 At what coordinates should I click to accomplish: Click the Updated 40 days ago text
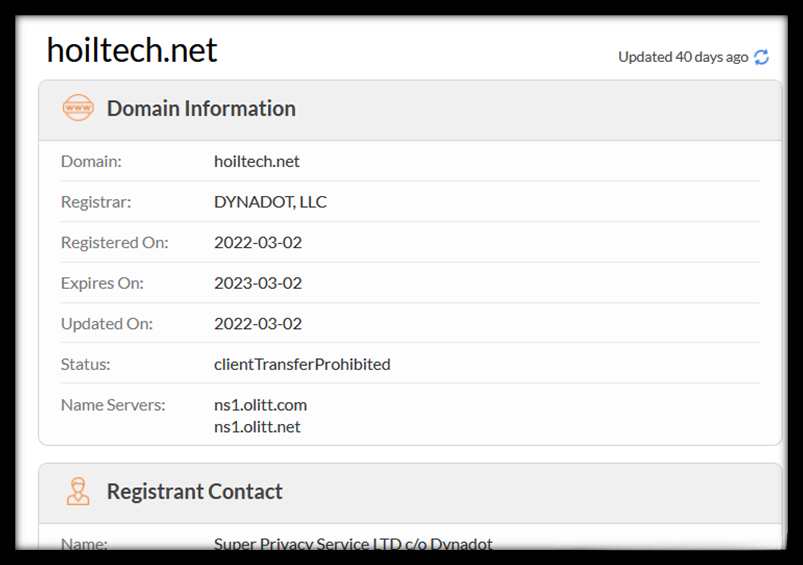tap(682, 57)
